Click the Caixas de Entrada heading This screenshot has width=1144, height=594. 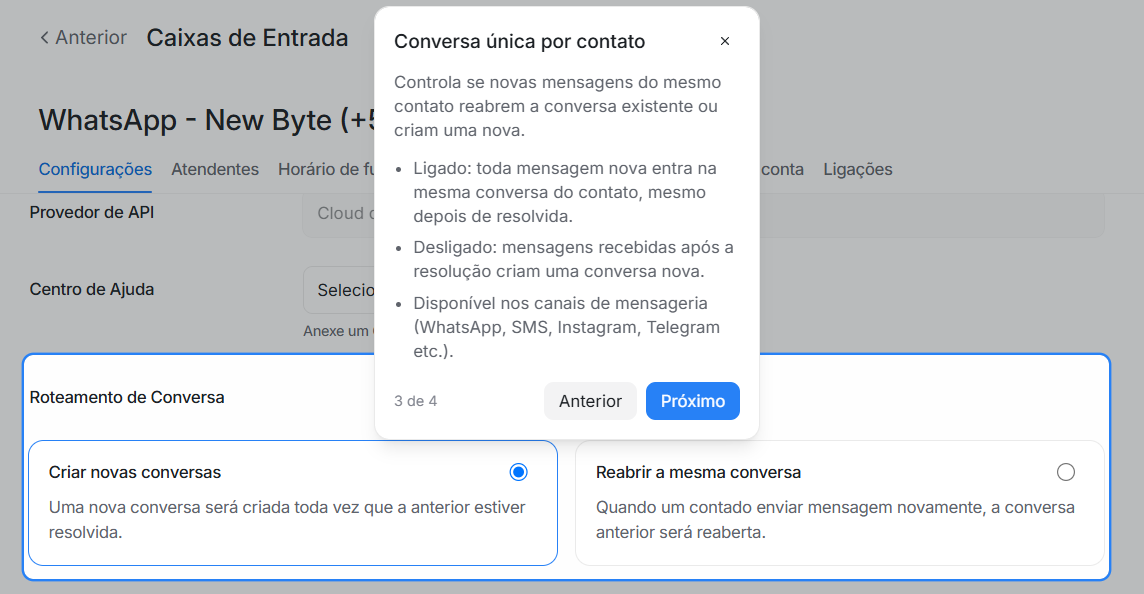247,38
